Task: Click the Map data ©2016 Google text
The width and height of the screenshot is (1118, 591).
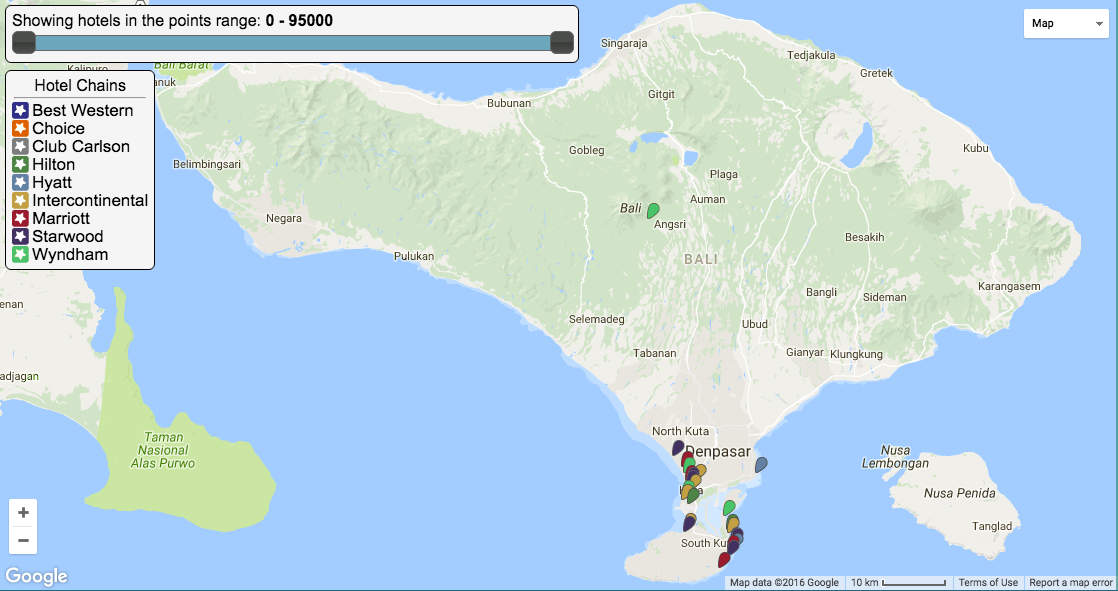Action: [x=784, y=582]
